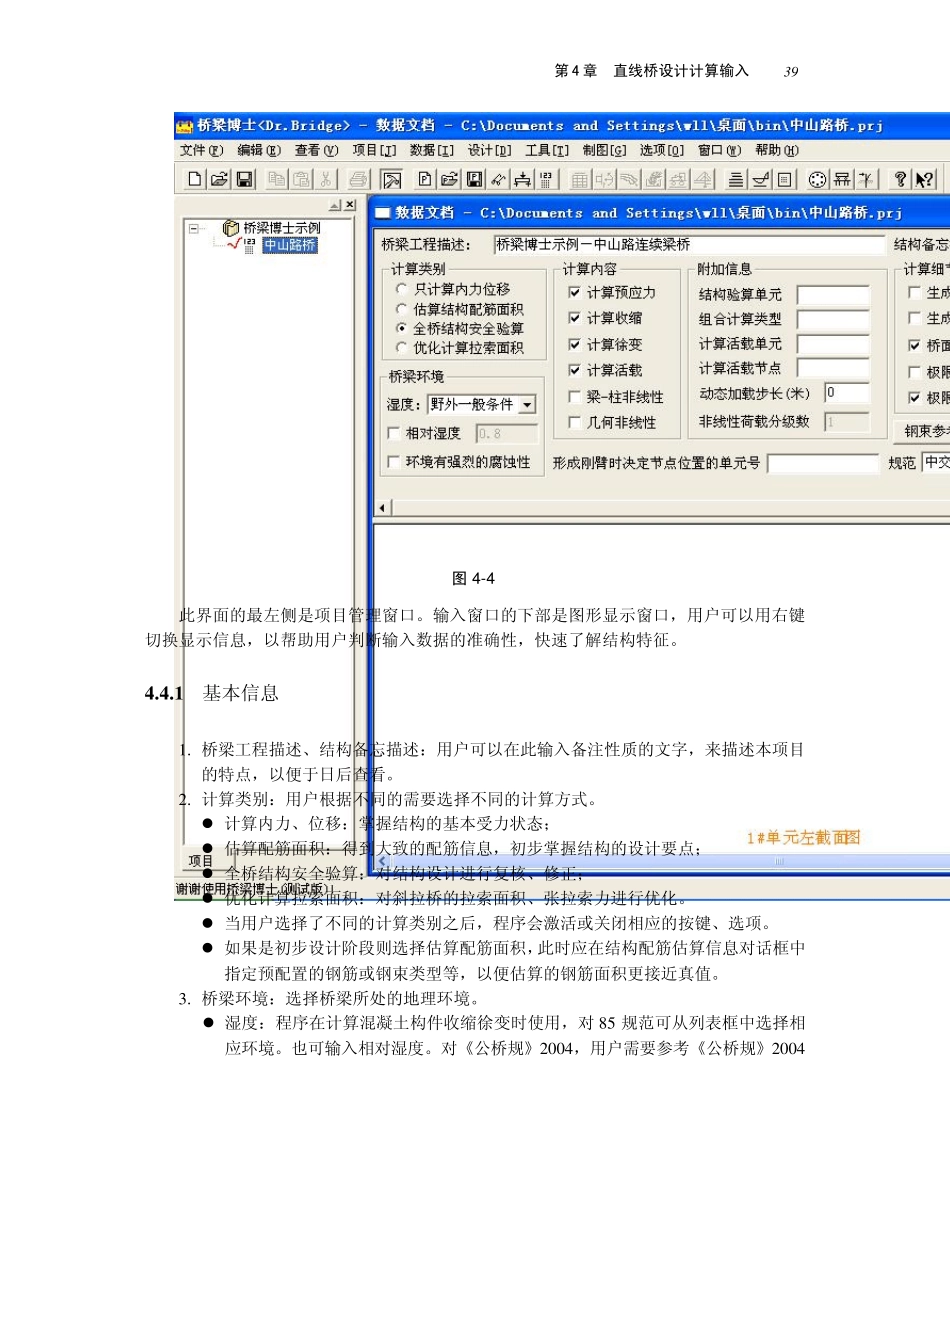950x1344 pixels.
Task: Click the grayed-out scissors Cut icon
Action: [325, 179]
